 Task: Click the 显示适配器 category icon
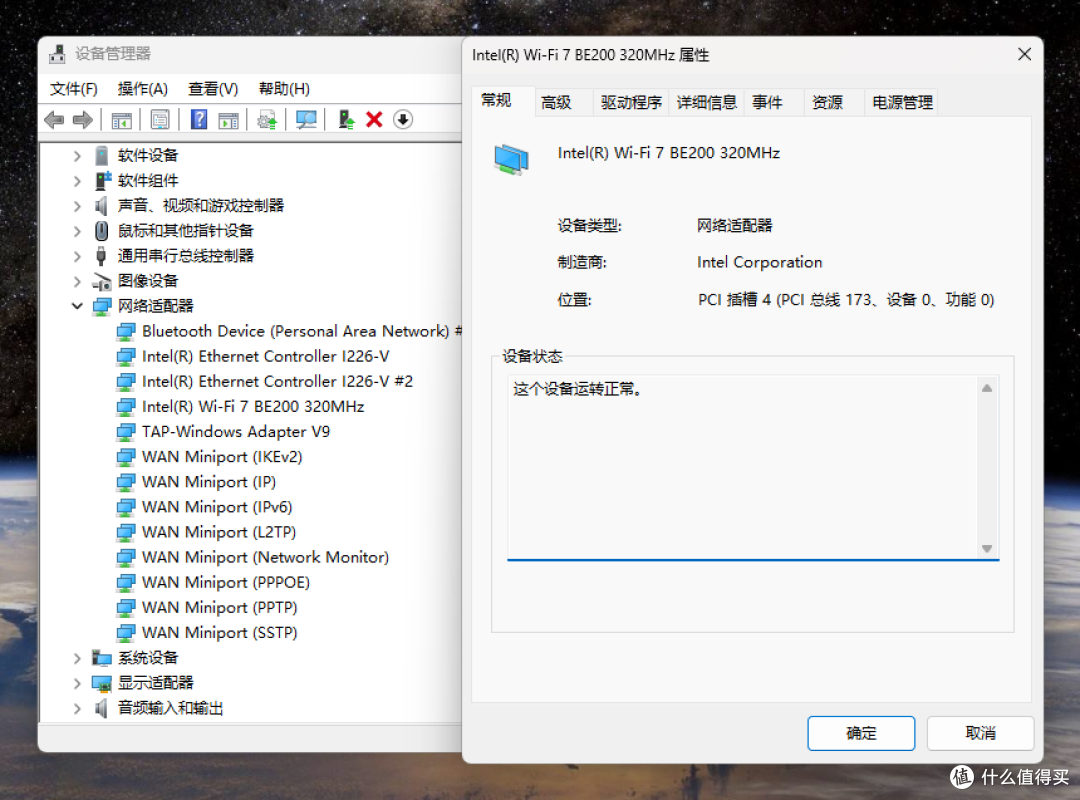[102, 684]
